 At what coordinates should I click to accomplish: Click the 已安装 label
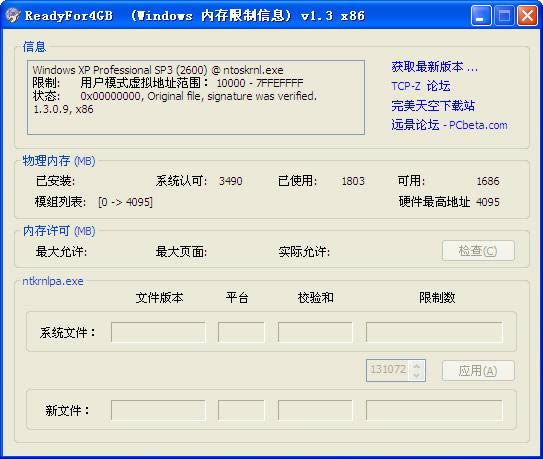click(x=55, y=181)
